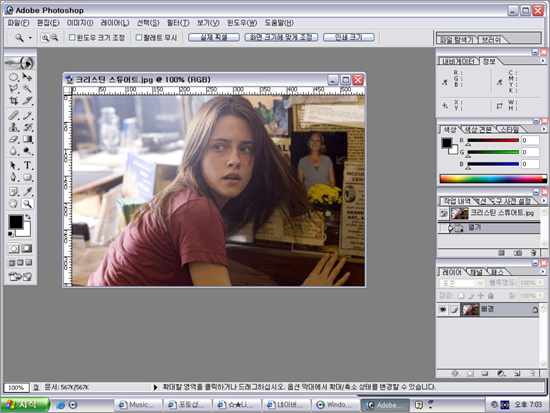550x413 pixels.
Task: Select the Polygonal Lasso tool
Action: 13,88
